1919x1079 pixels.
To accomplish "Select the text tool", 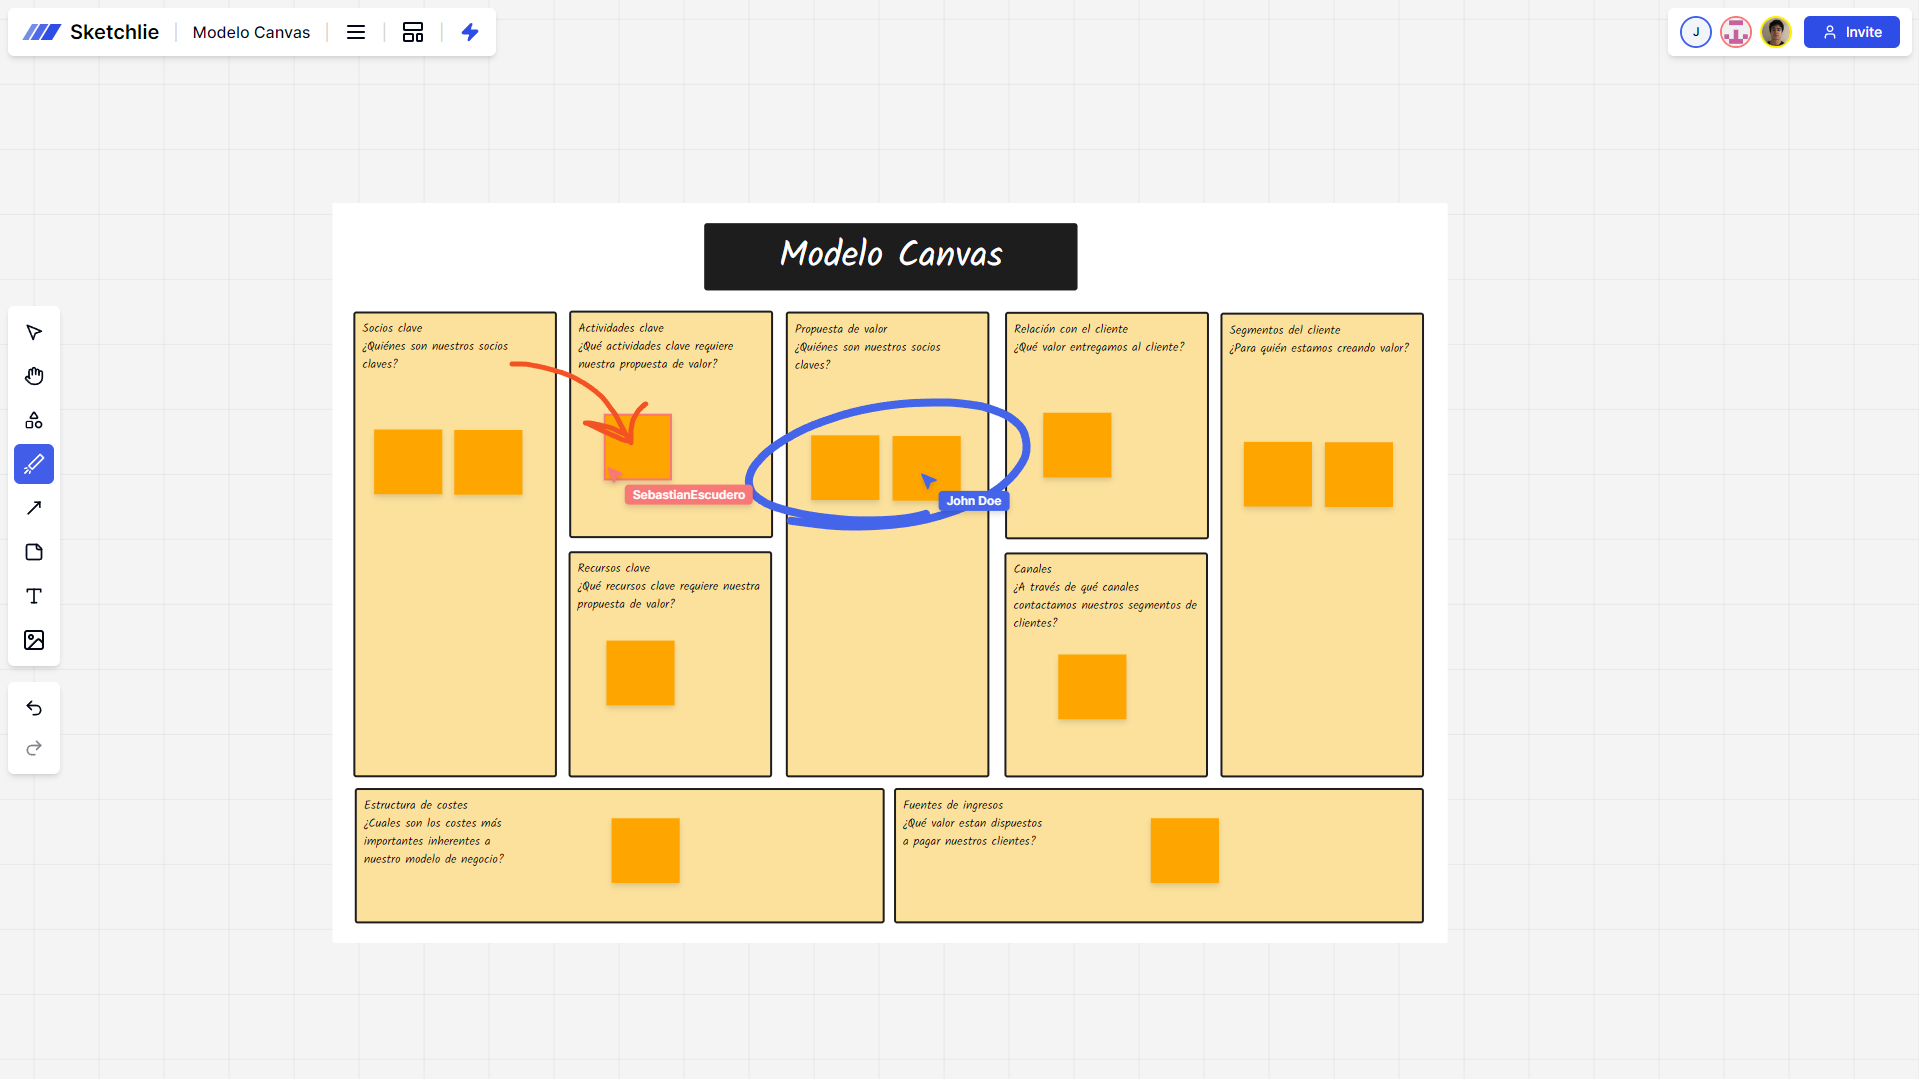I will click(x=33, y=596).
